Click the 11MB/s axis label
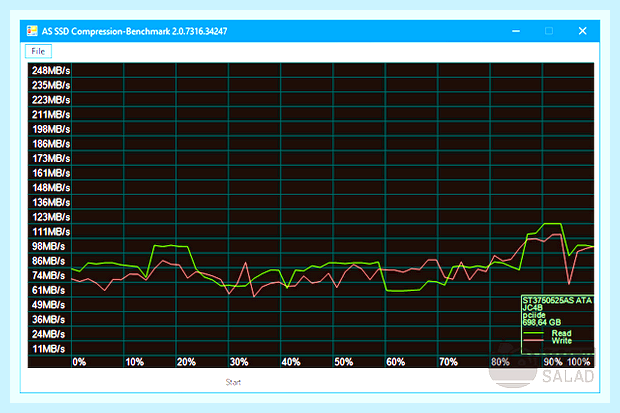 [x=49, y=349]
